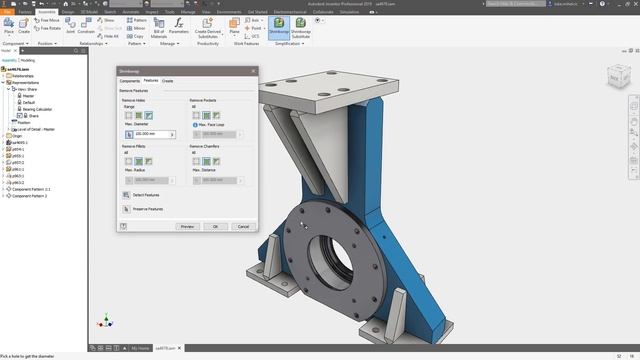Click the UCS tool
The width and height of the screenshot is (640, 360).
point(252,36)
